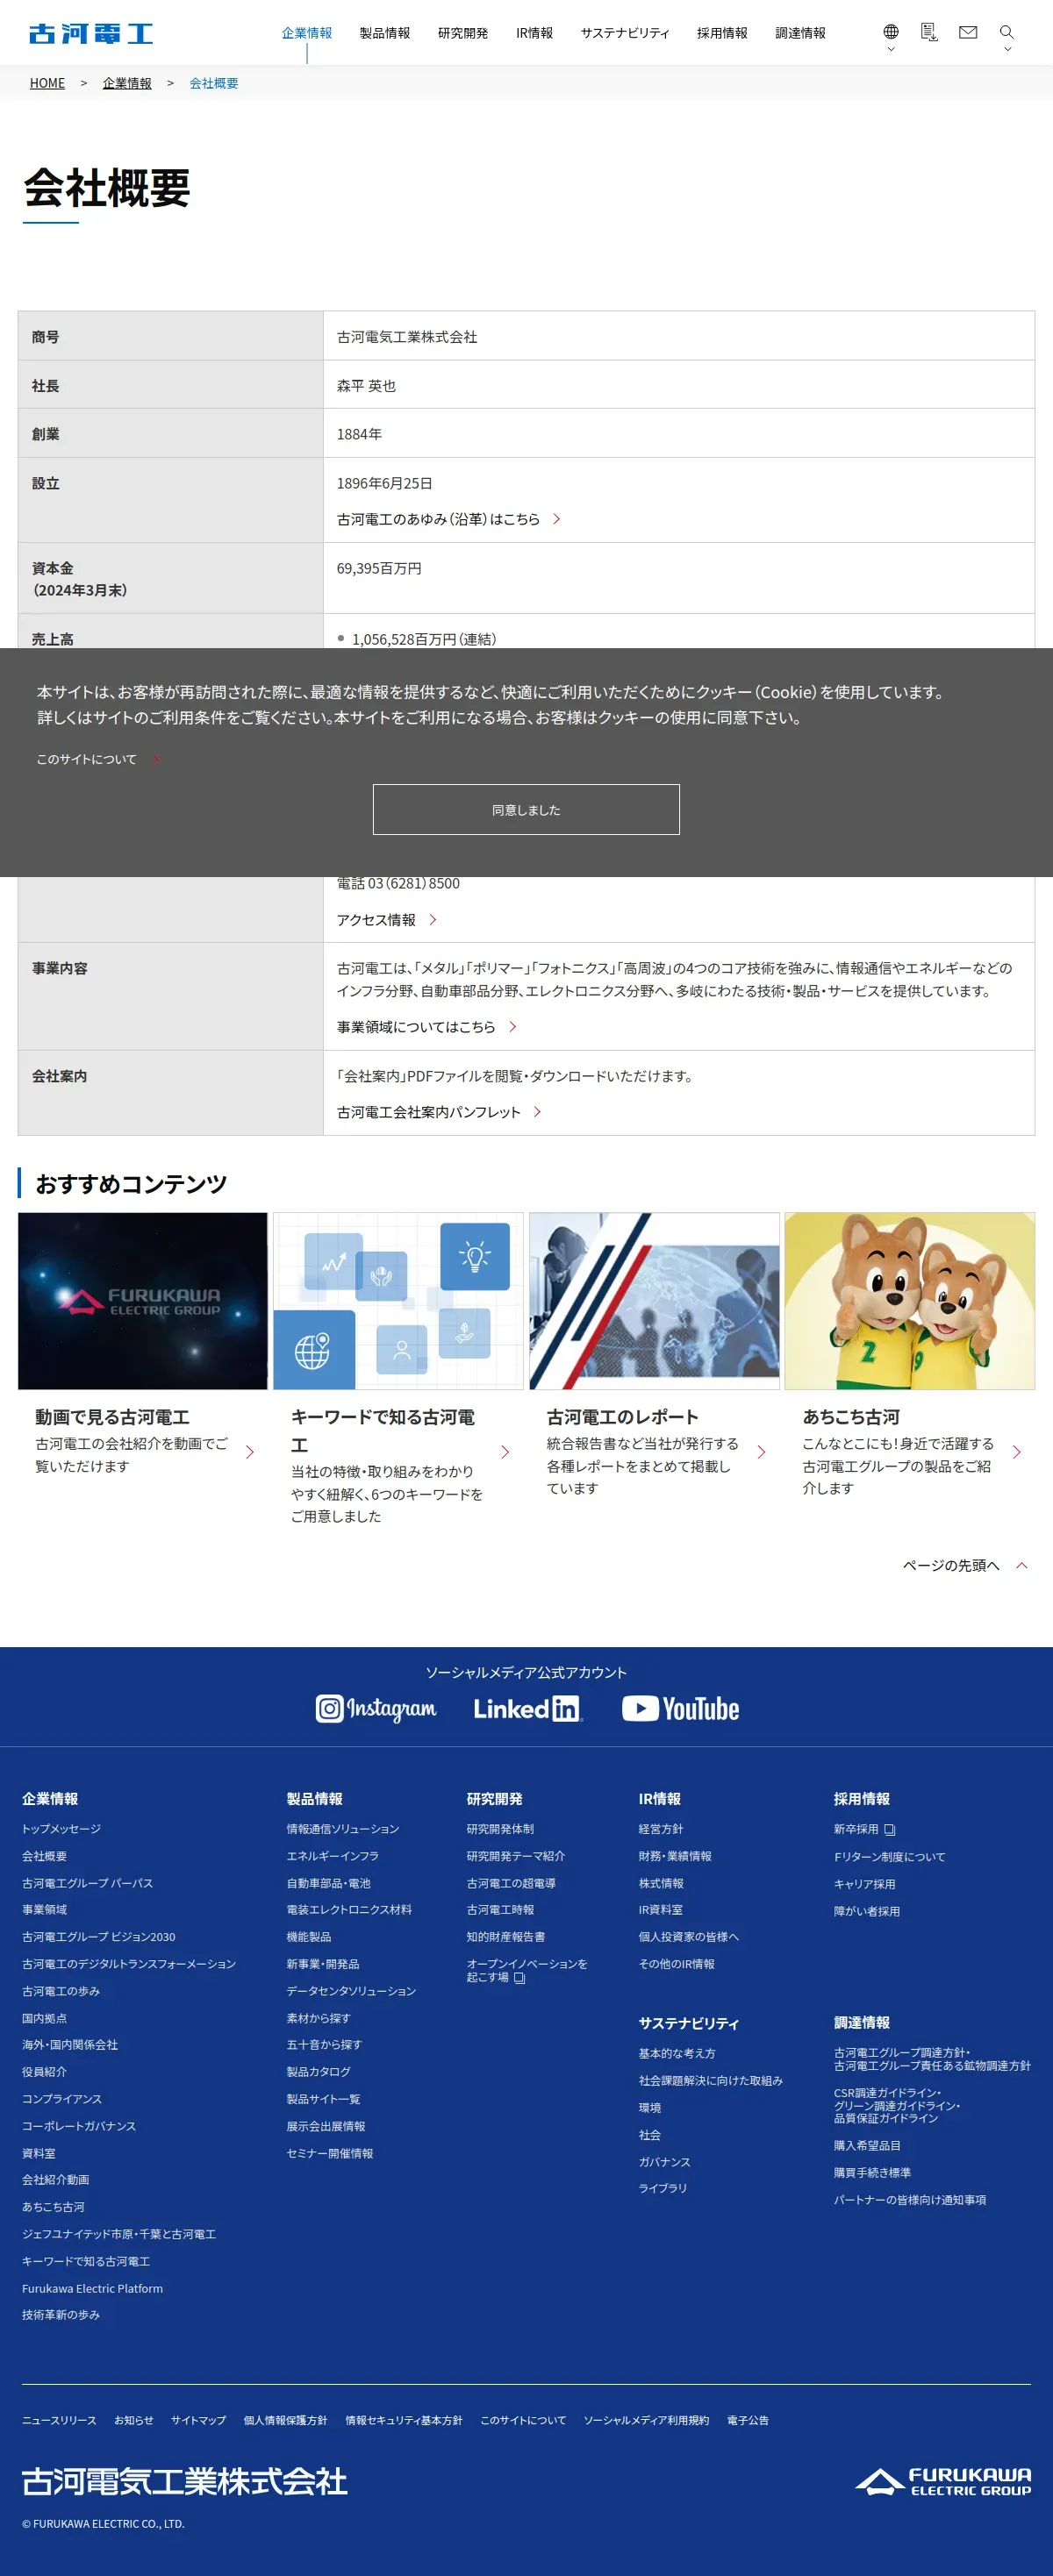1053x2576 pixels.
Task: Open the 調達情報 menu
Action: pos(800,33)
